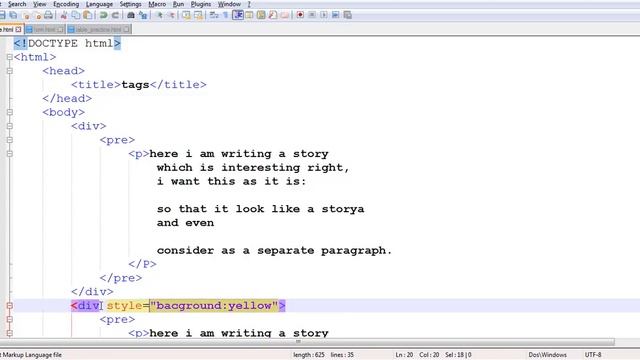Image resolution: width=640 pixels, height=360 pixels.
Task: Collapse the highlighted styled div fold marker
Action: (9, 305)
